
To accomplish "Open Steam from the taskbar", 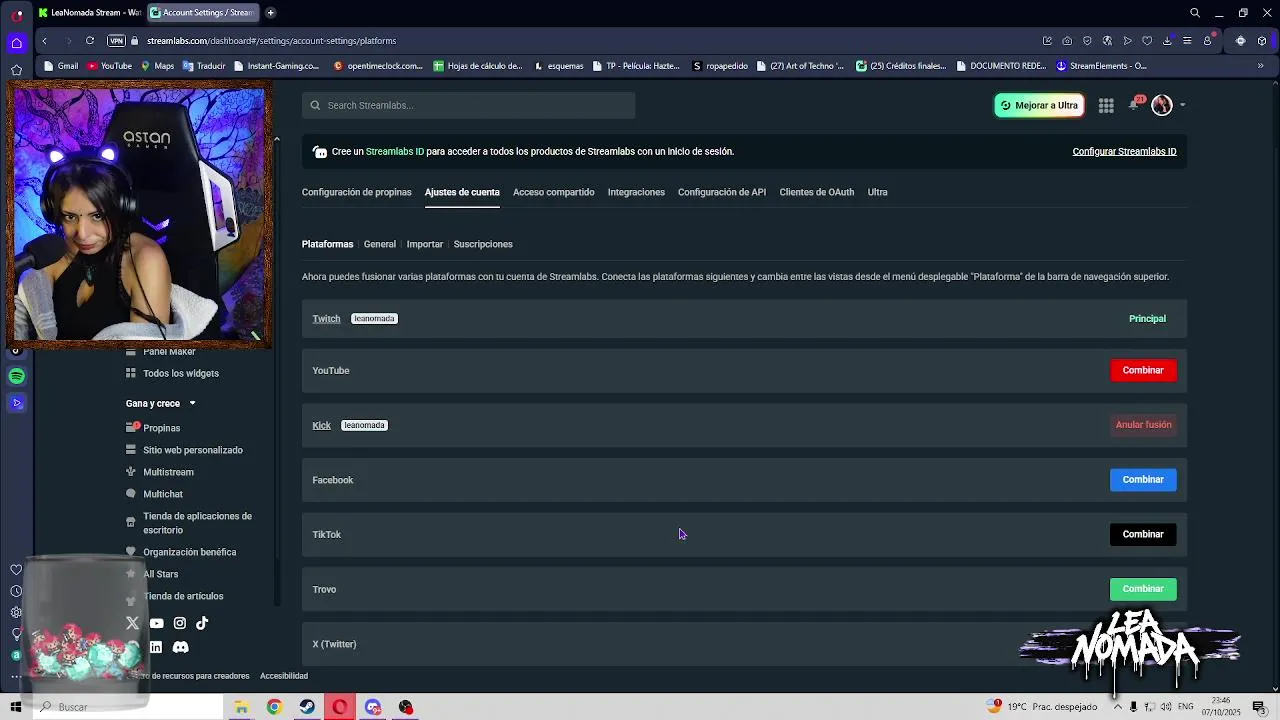I will coord(307,707).
